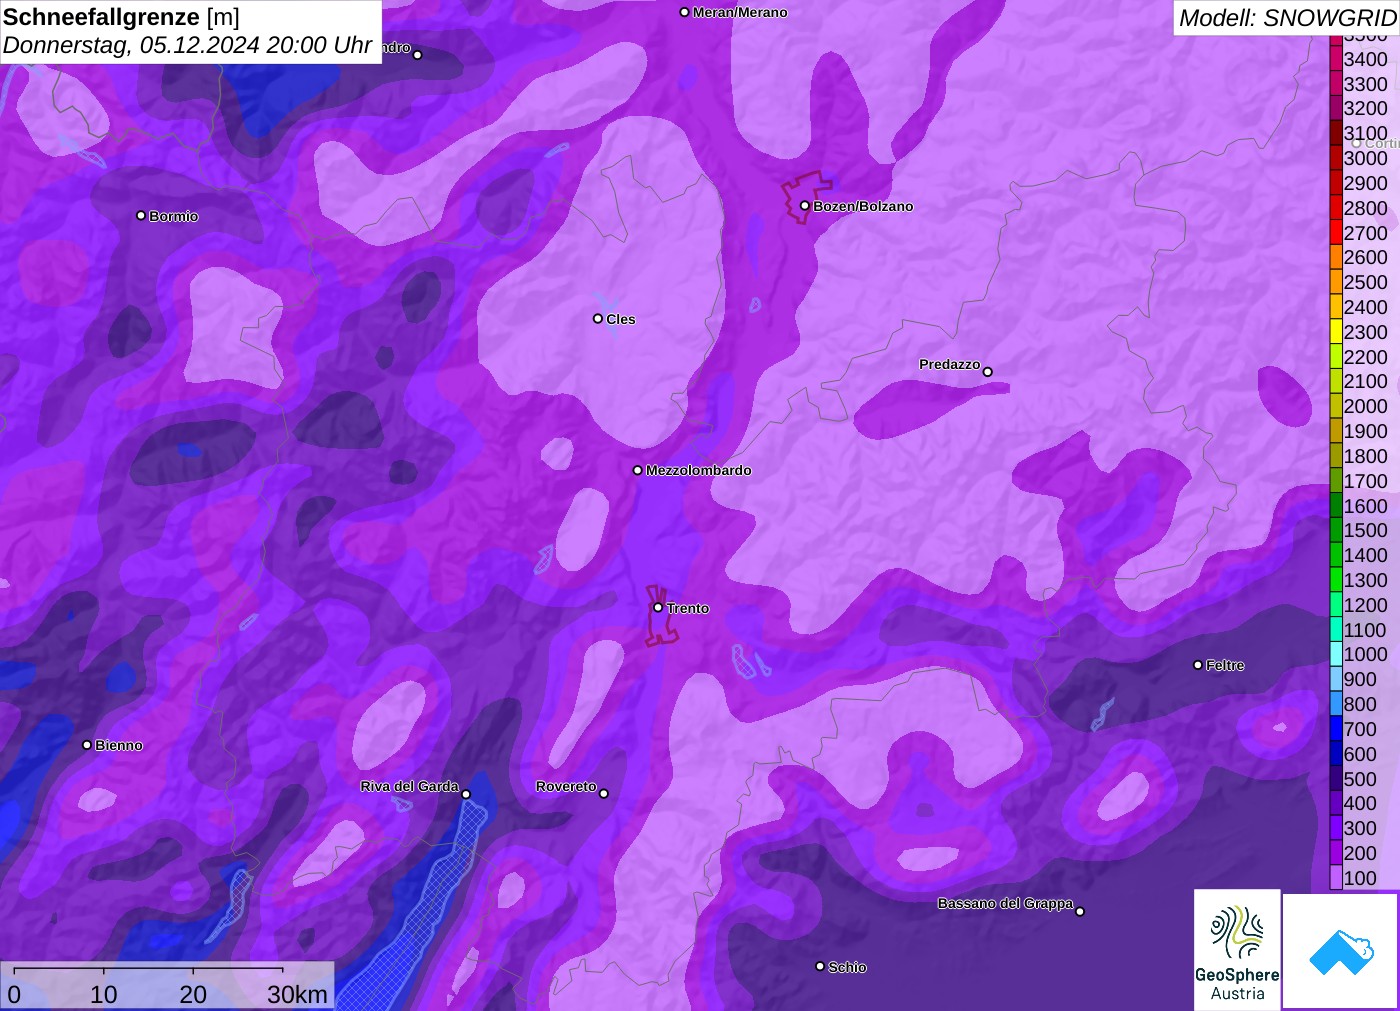The width and height of the screenshot is (1400, 1011).
Task: Select the 2300 m yellow legend swatch
Action: coord(1336,332)
